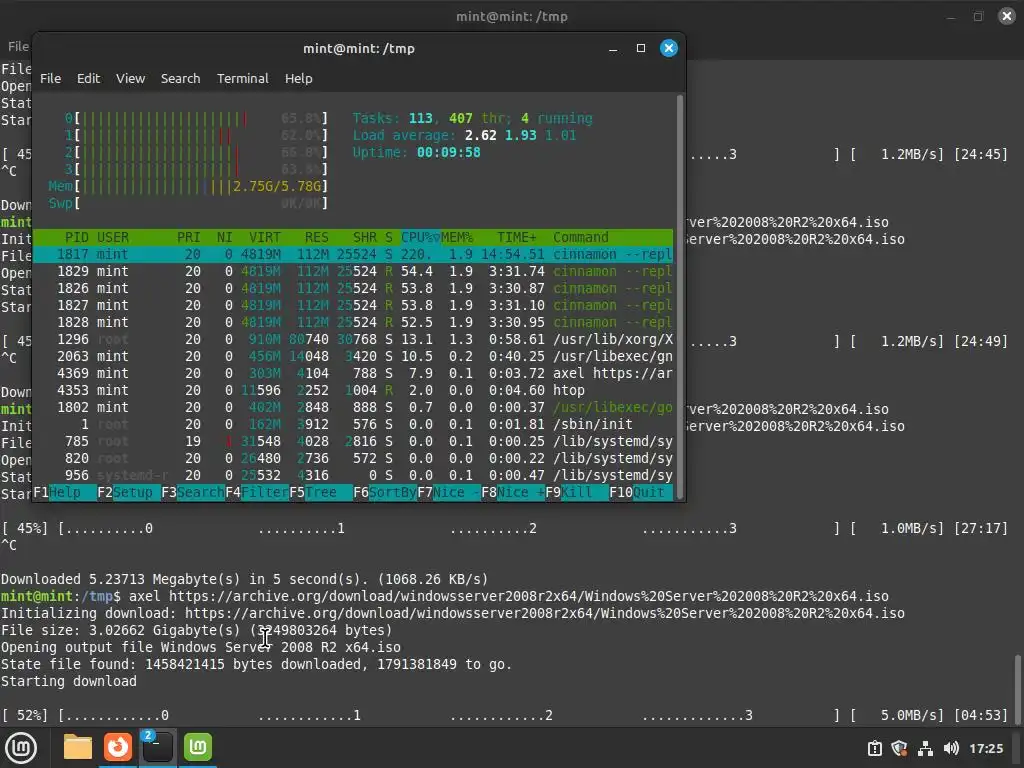Sort by the PID column header
Screen dimensions: 1024x768
pos(76,237)
